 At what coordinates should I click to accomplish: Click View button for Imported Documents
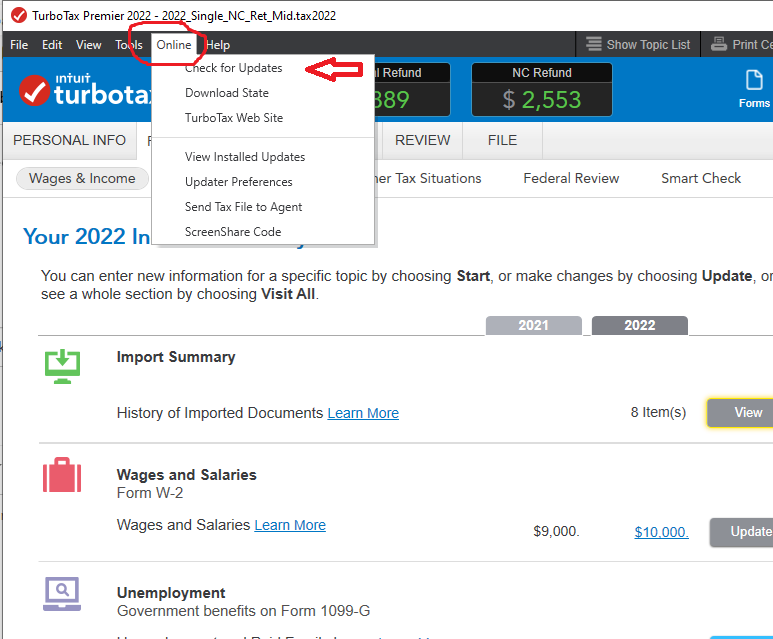click(740, 413)
